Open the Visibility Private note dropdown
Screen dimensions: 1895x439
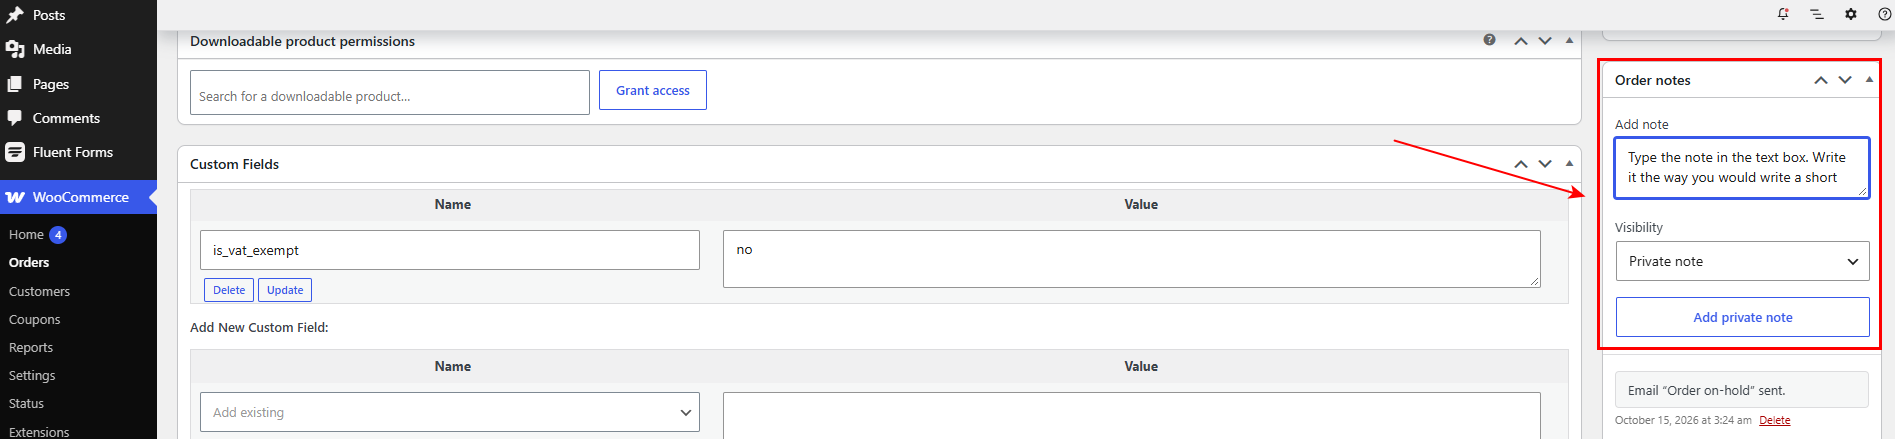tap(1743, 261)
